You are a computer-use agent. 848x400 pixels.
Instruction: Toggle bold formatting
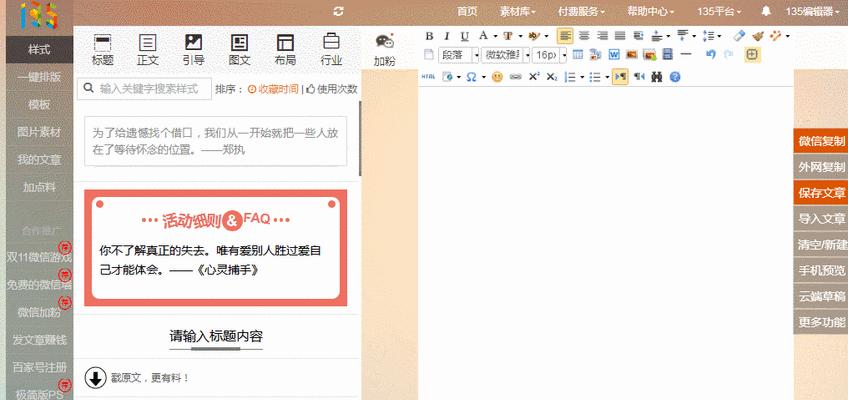(429, 36)
